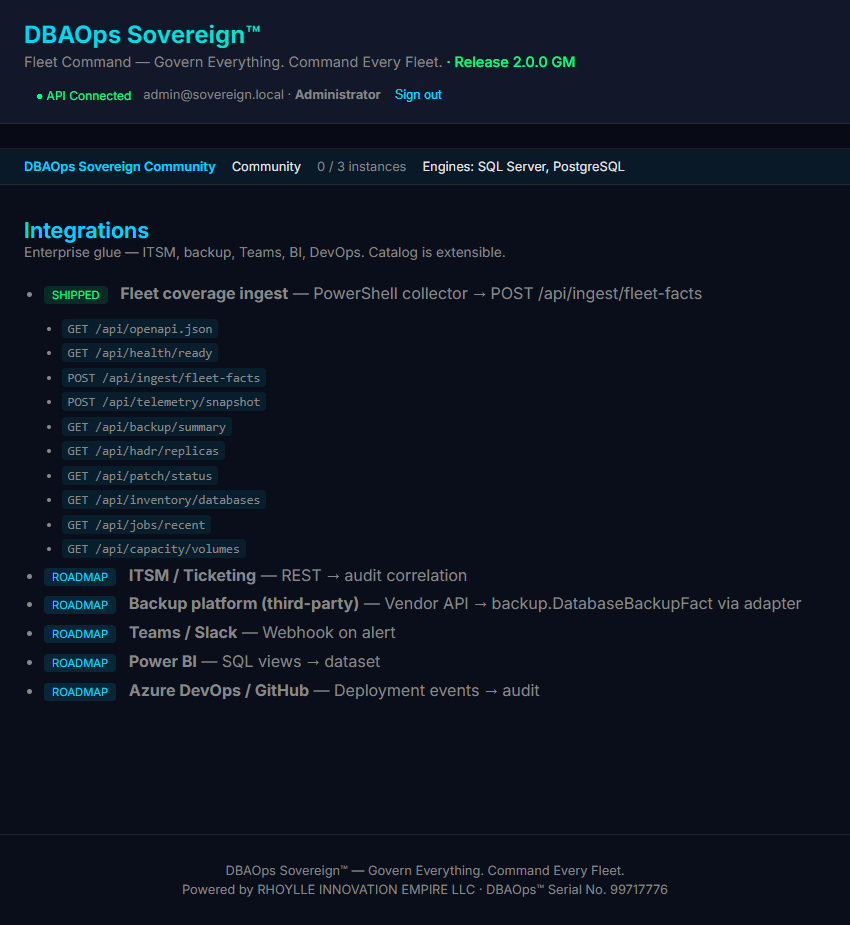This screenshot has width=850, height=925.
Task: Select the Release 2.0.0 GM label
Action: point(514,62)
